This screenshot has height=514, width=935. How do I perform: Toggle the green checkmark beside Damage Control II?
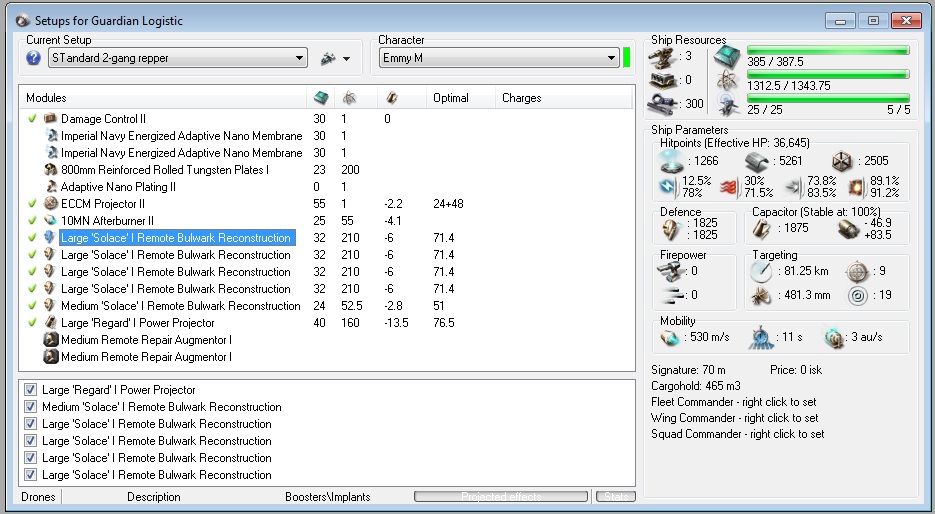tap(33, 119)
